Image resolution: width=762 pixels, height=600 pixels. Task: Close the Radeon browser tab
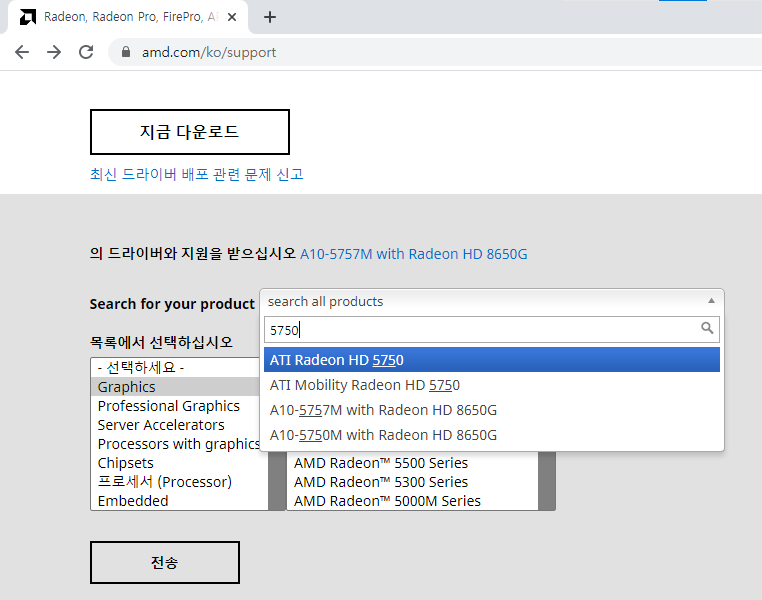coord(232,17)
